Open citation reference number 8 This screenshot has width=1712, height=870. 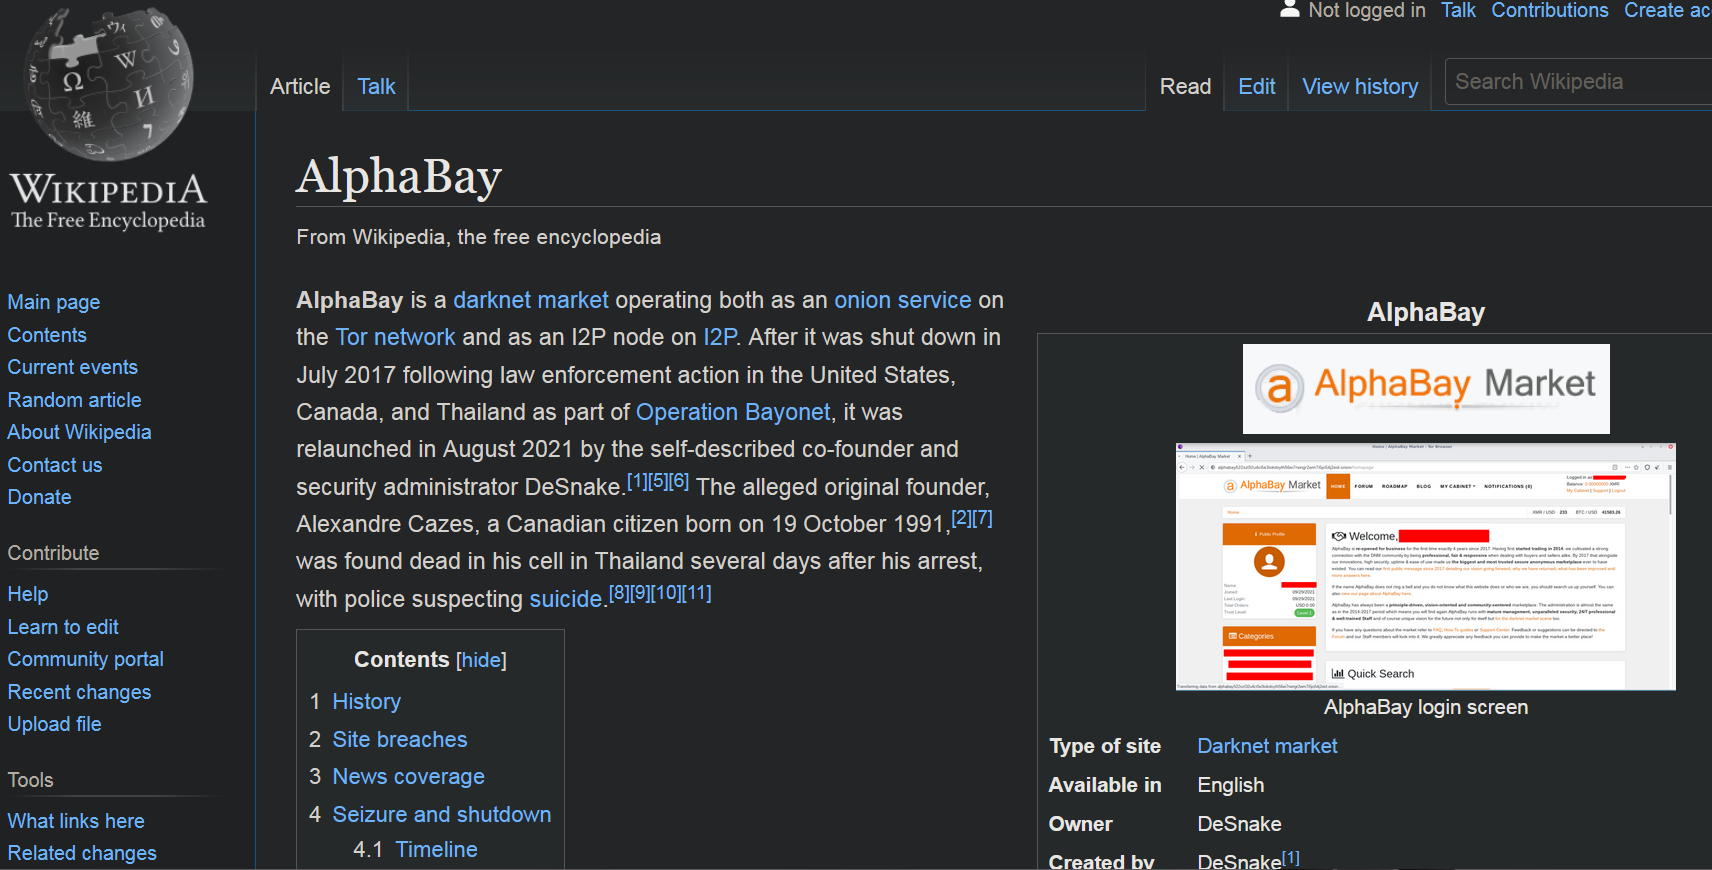click(x=619, y=593)
